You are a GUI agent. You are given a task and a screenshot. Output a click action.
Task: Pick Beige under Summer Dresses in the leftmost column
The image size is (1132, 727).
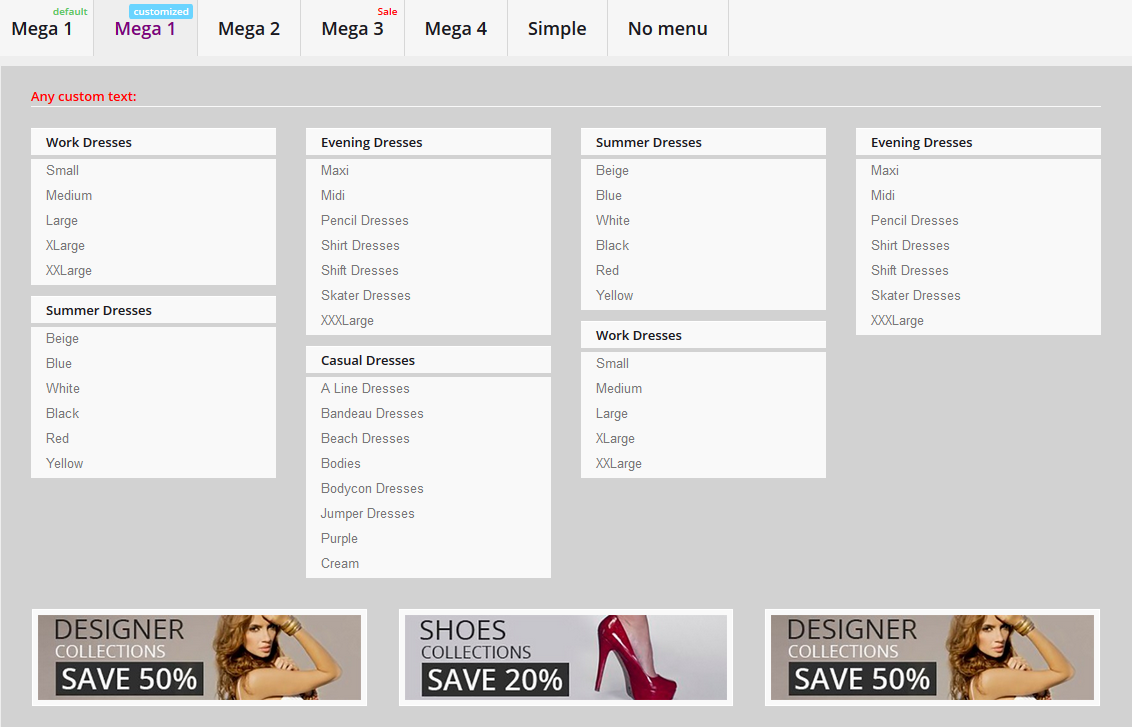coord(63,339)
